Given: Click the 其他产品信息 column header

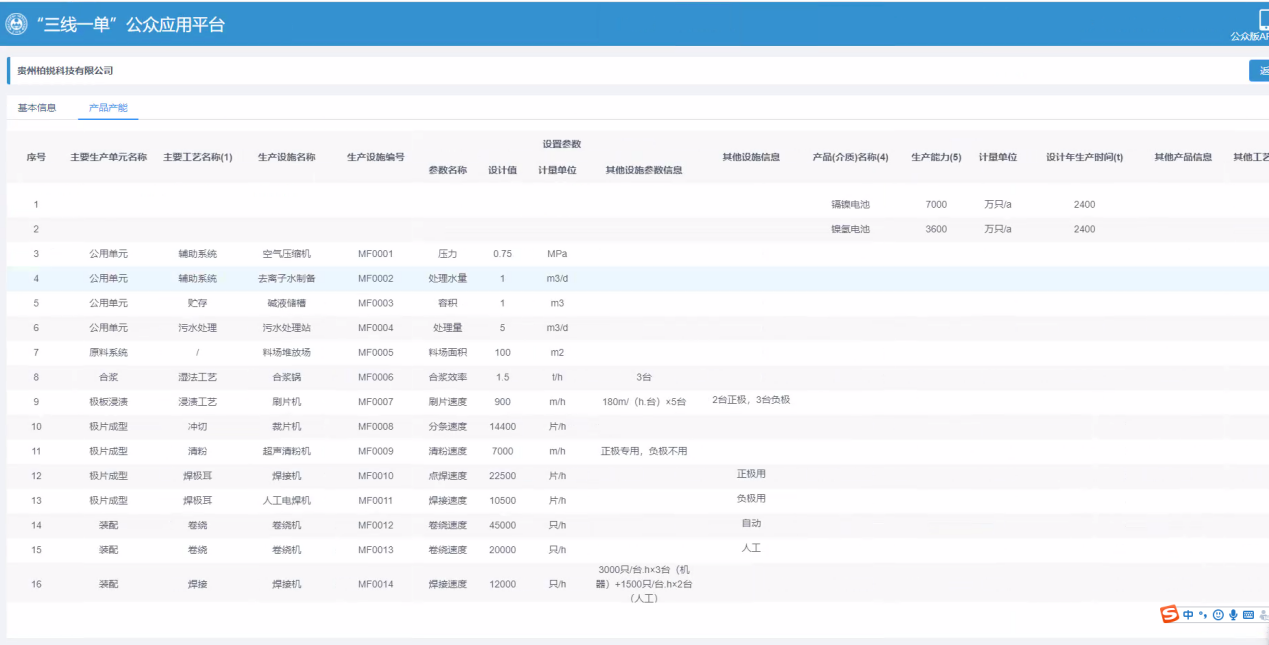Looking at the screenshot, I should point(1183,157).
